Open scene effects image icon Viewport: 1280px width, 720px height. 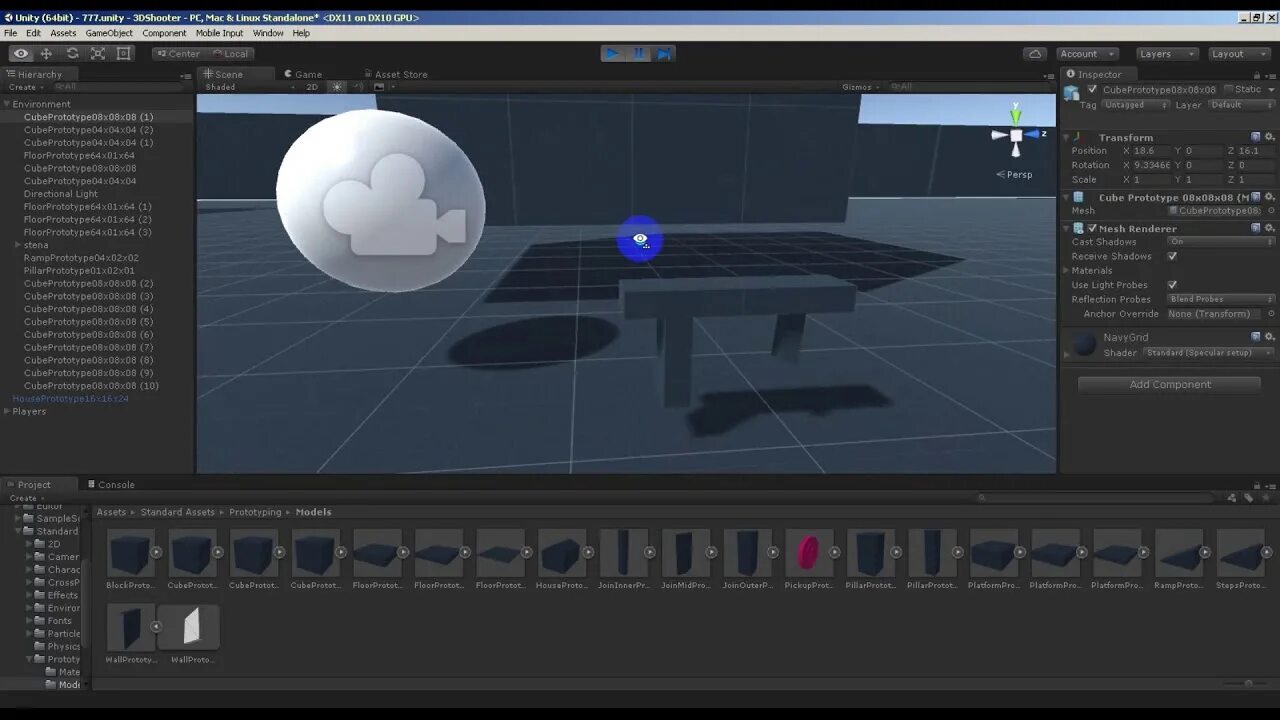coord(379,87)
